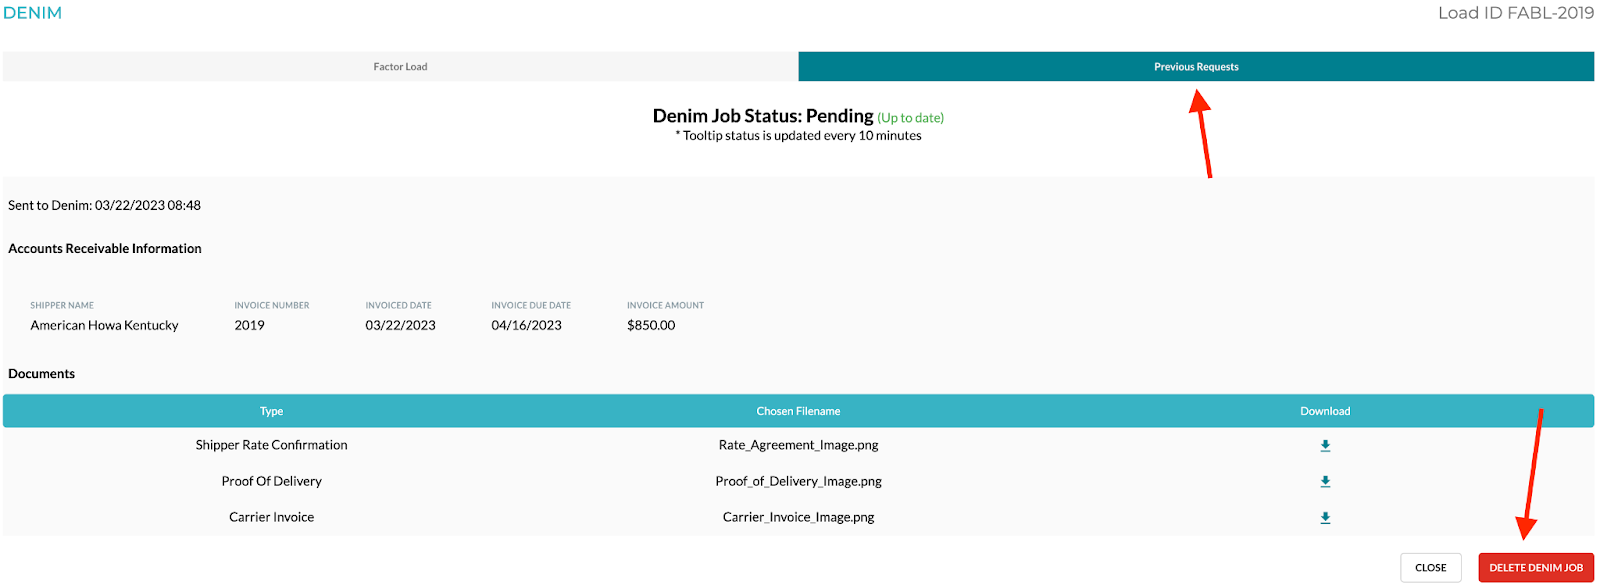Click the Documents section heading
Screen dimensions: 1600x585
(42, 374)
